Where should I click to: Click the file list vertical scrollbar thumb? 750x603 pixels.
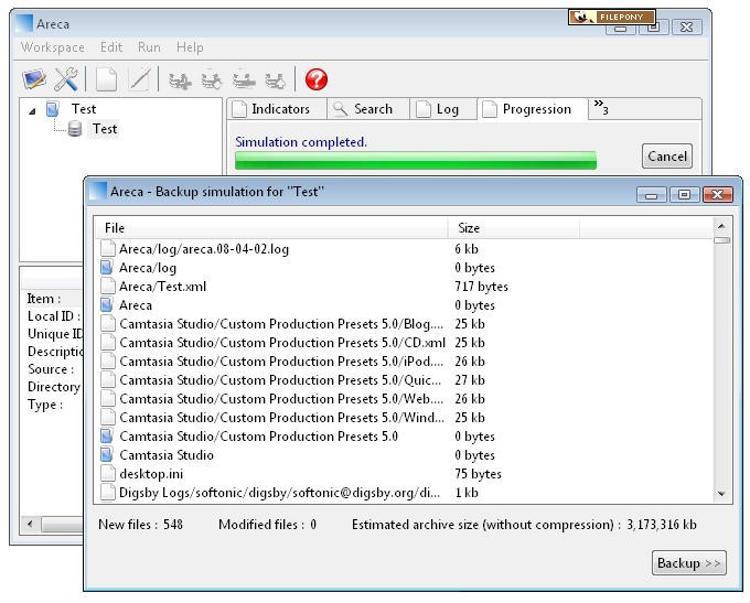722,240
